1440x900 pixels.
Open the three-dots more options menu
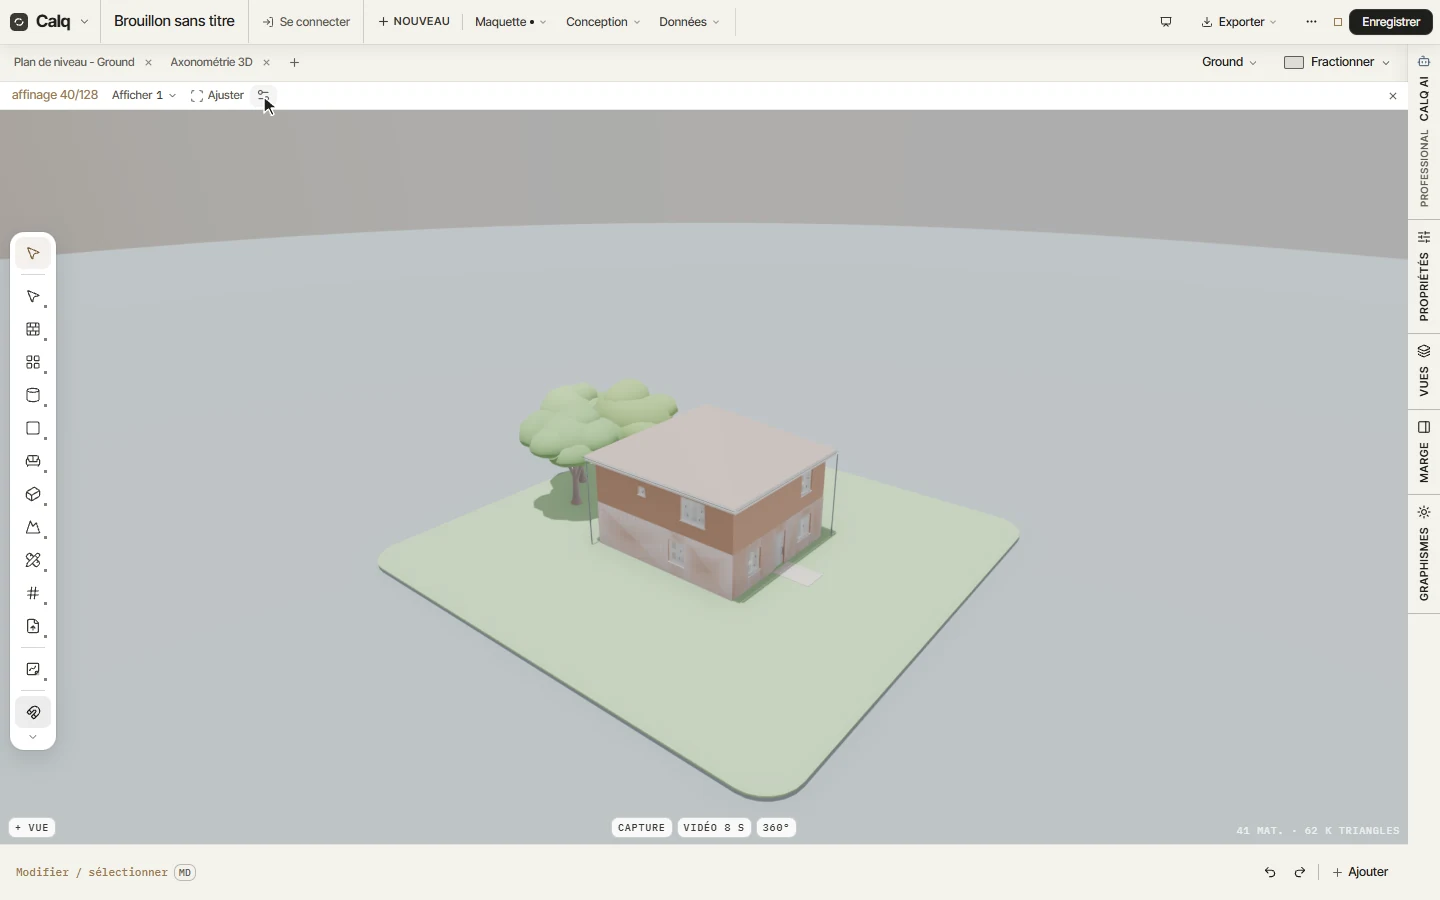click(1311, 22)
